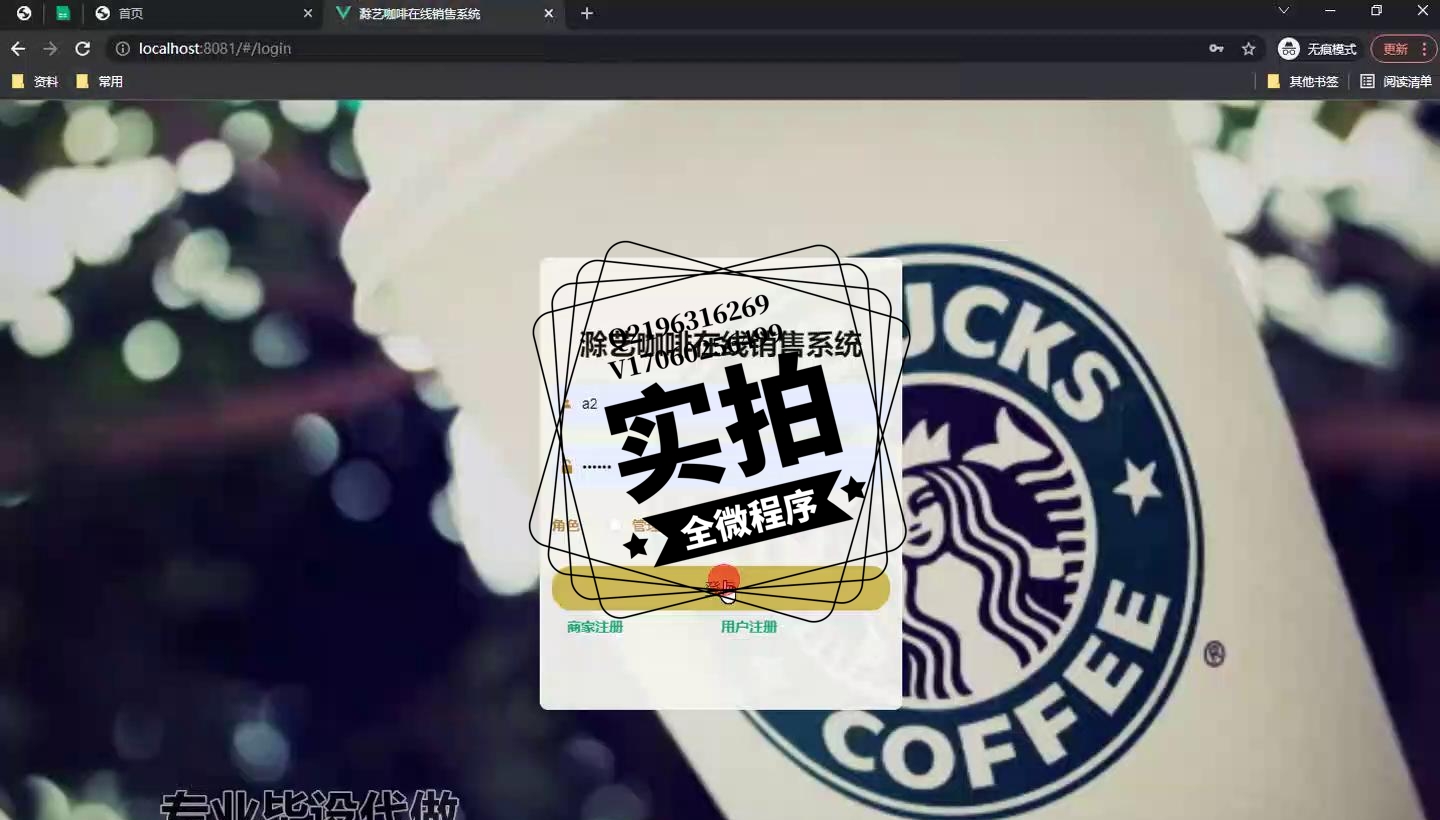Open a new browser tab
Screen dimensions: 1440x820
click(x=587, y=13)
